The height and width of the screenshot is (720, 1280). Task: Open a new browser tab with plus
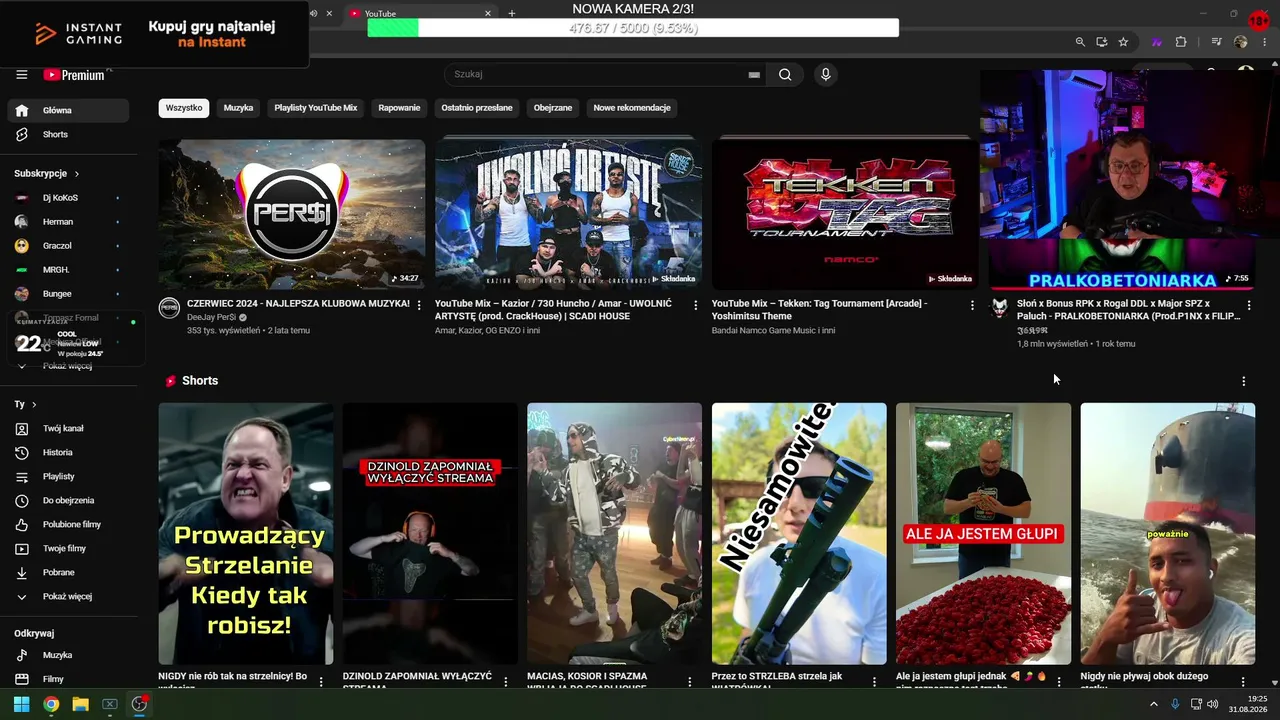[512, 13]
